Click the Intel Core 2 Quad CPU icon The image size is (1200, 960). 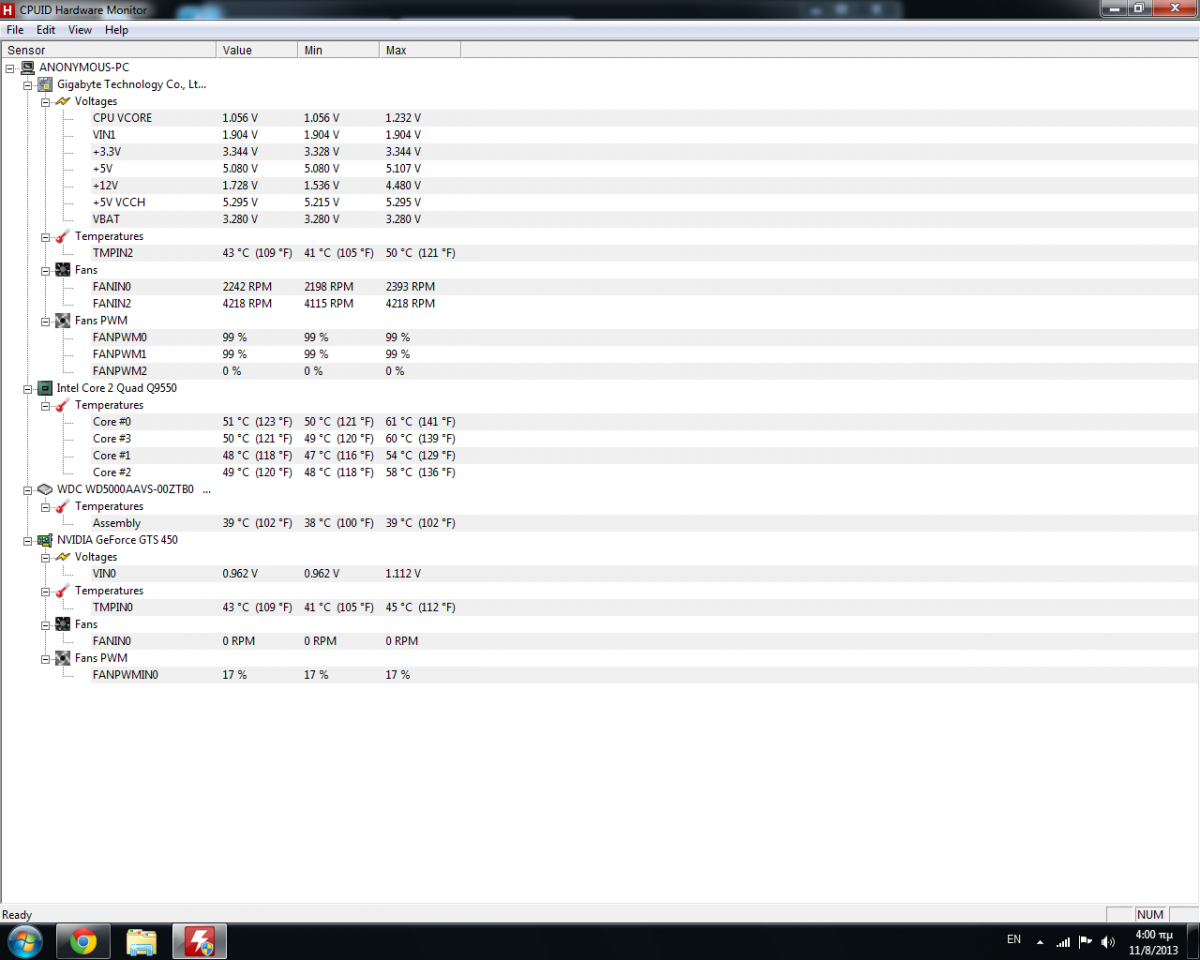(x=45, y=388)
